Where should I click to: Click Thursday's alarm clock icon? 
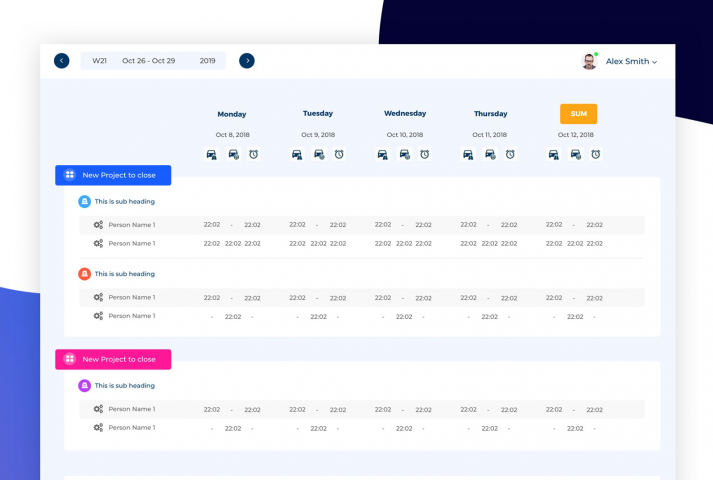(x=510, y=155)
